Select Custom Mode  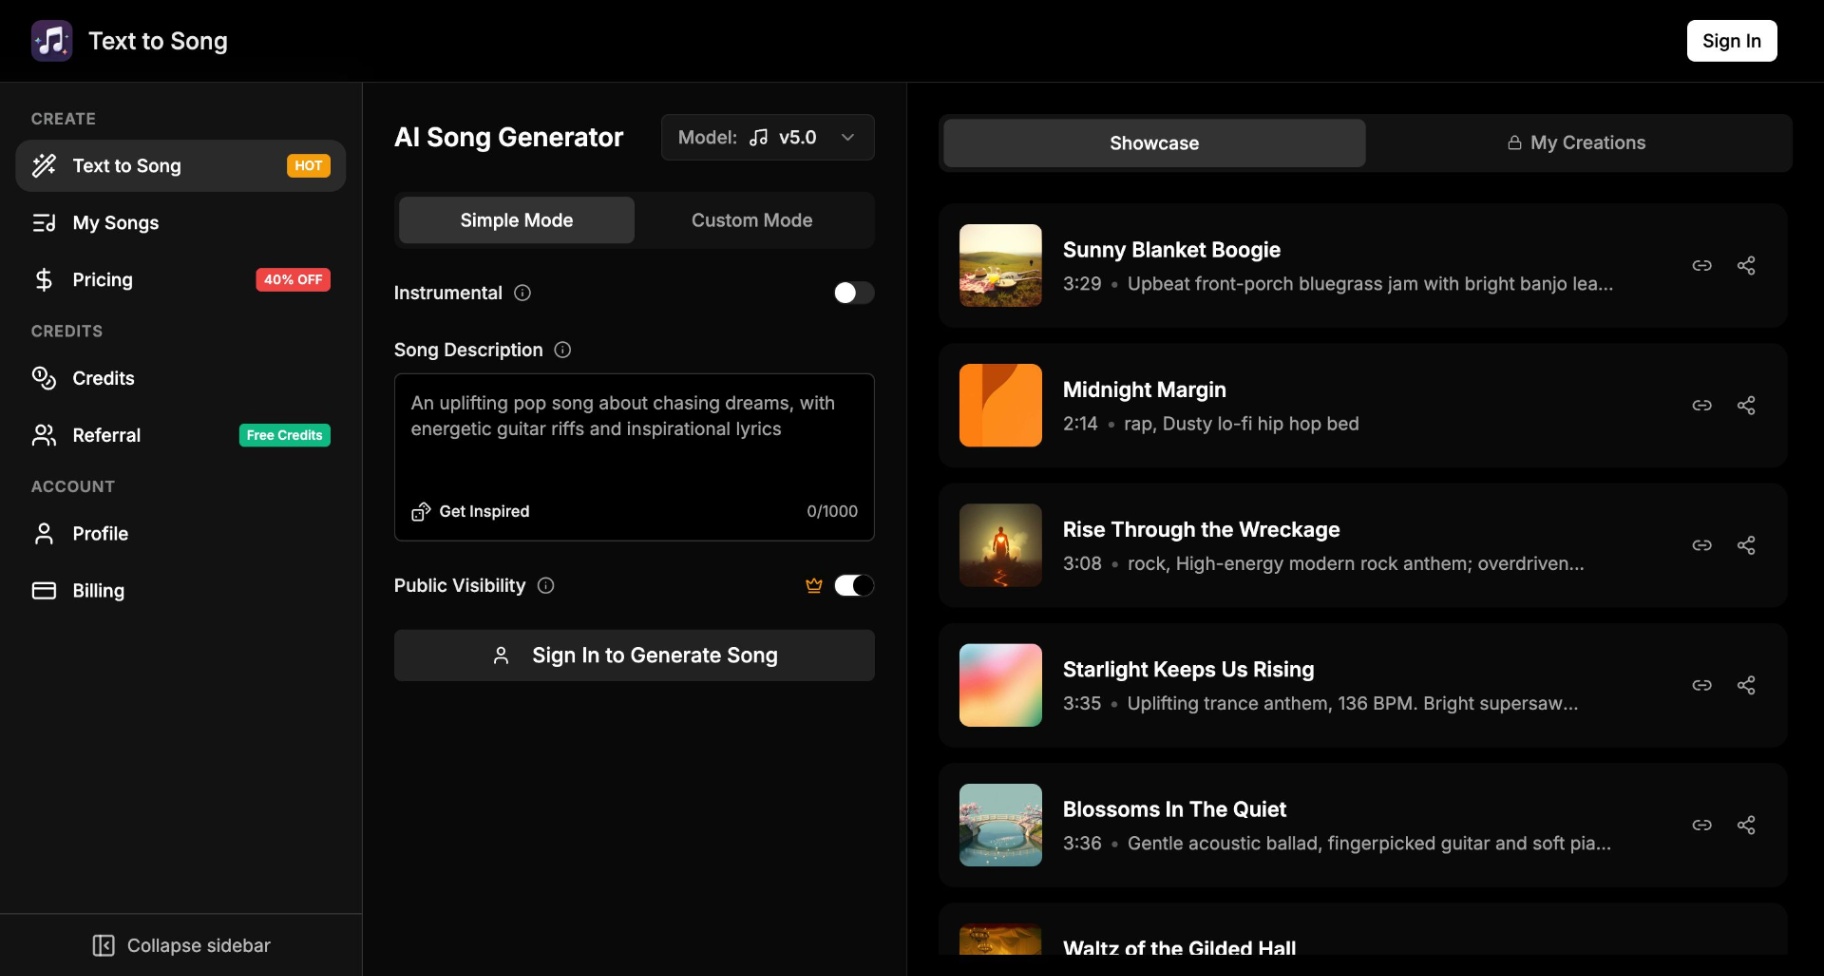(x=751, y=220)
